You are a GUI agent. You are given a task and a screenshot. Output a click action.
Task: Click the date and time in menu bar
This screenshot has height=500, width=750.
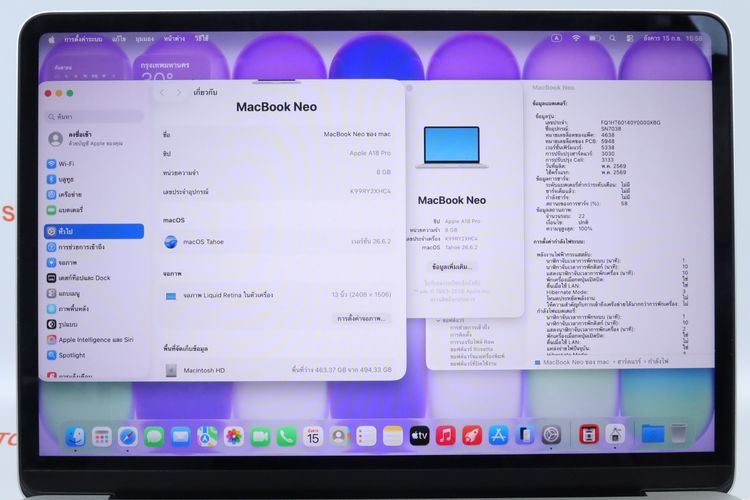point(673,38)
